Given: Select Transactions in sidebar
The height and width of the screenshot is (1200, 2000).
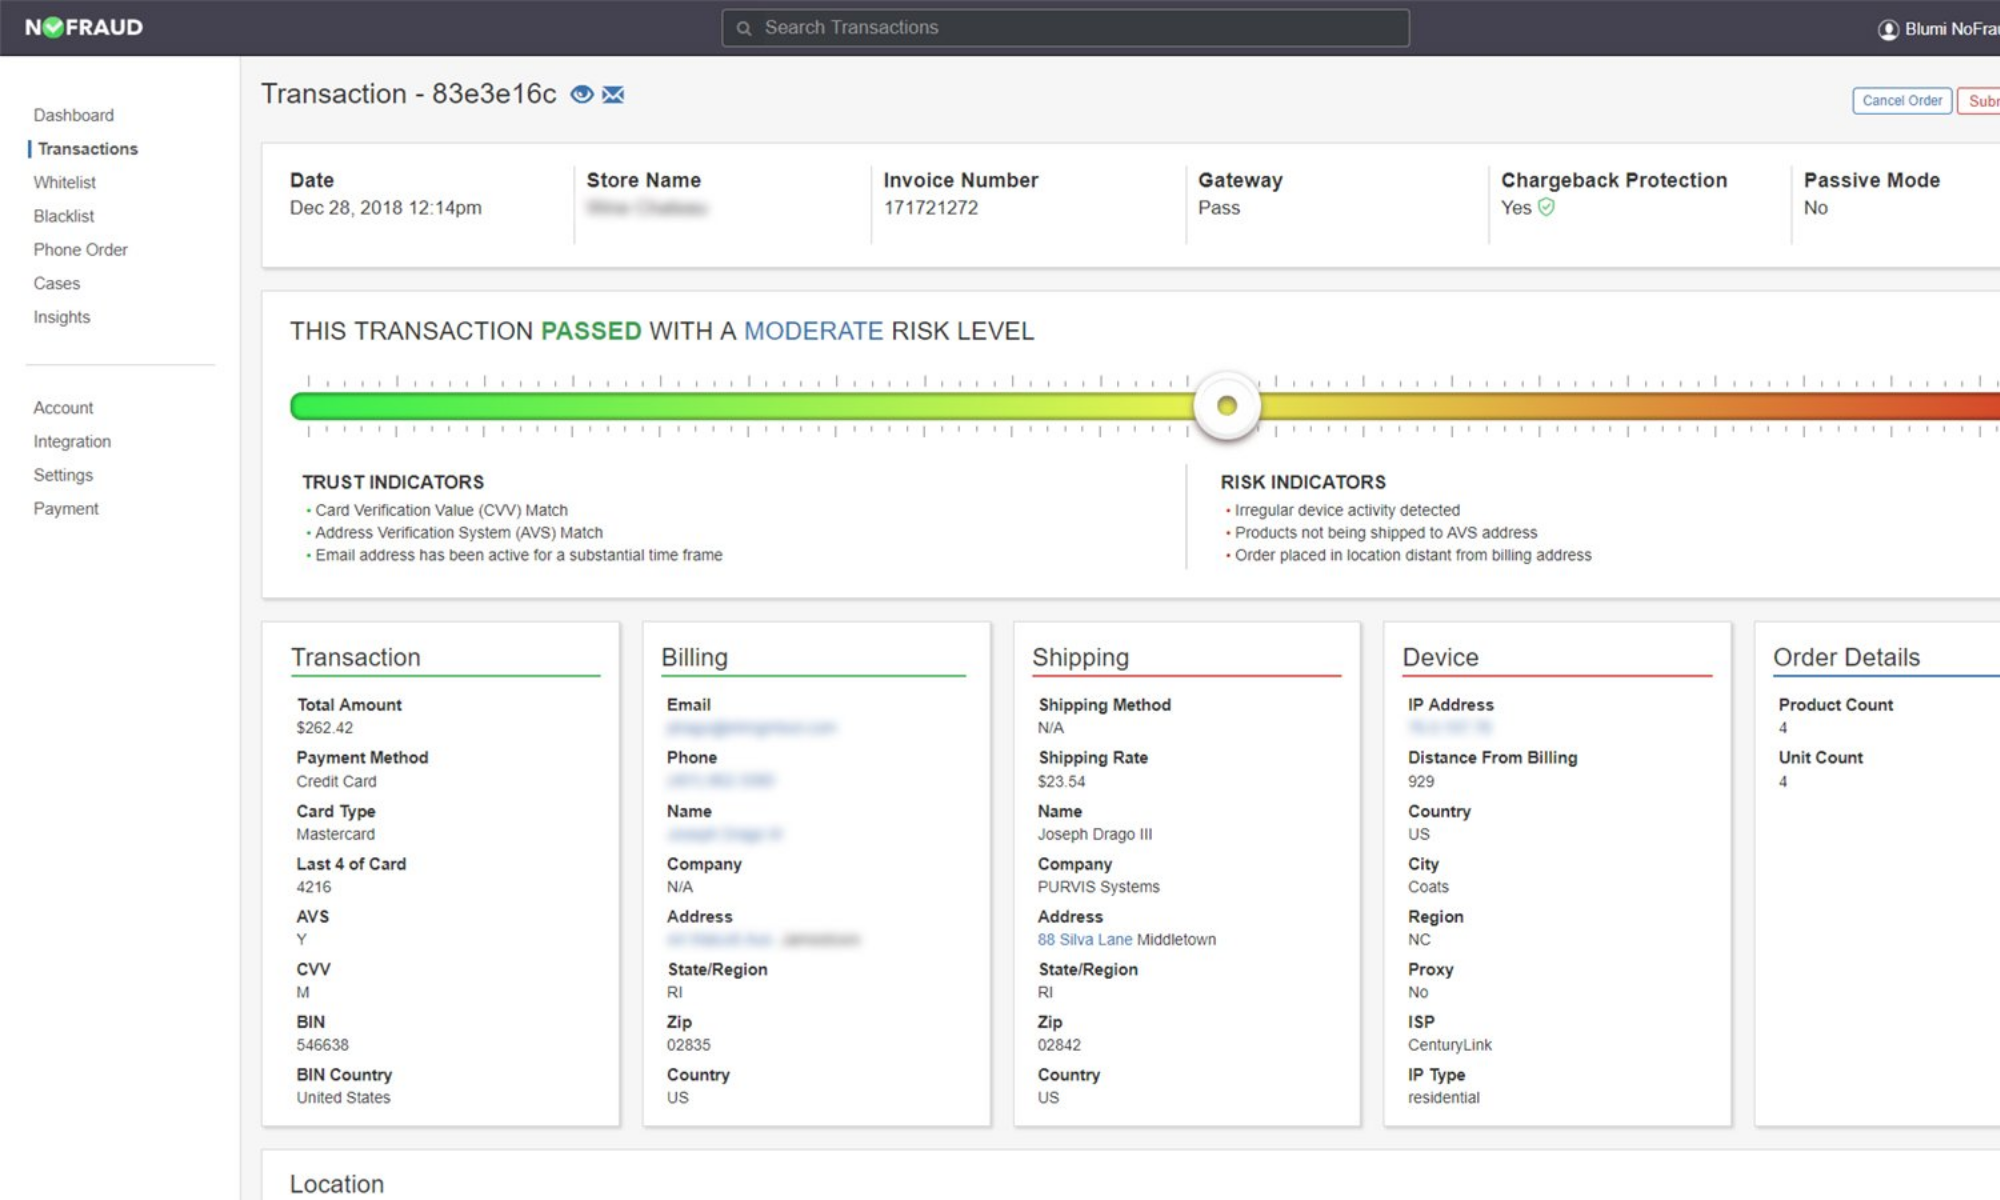Looking at the screenshot, I should 88,149.
